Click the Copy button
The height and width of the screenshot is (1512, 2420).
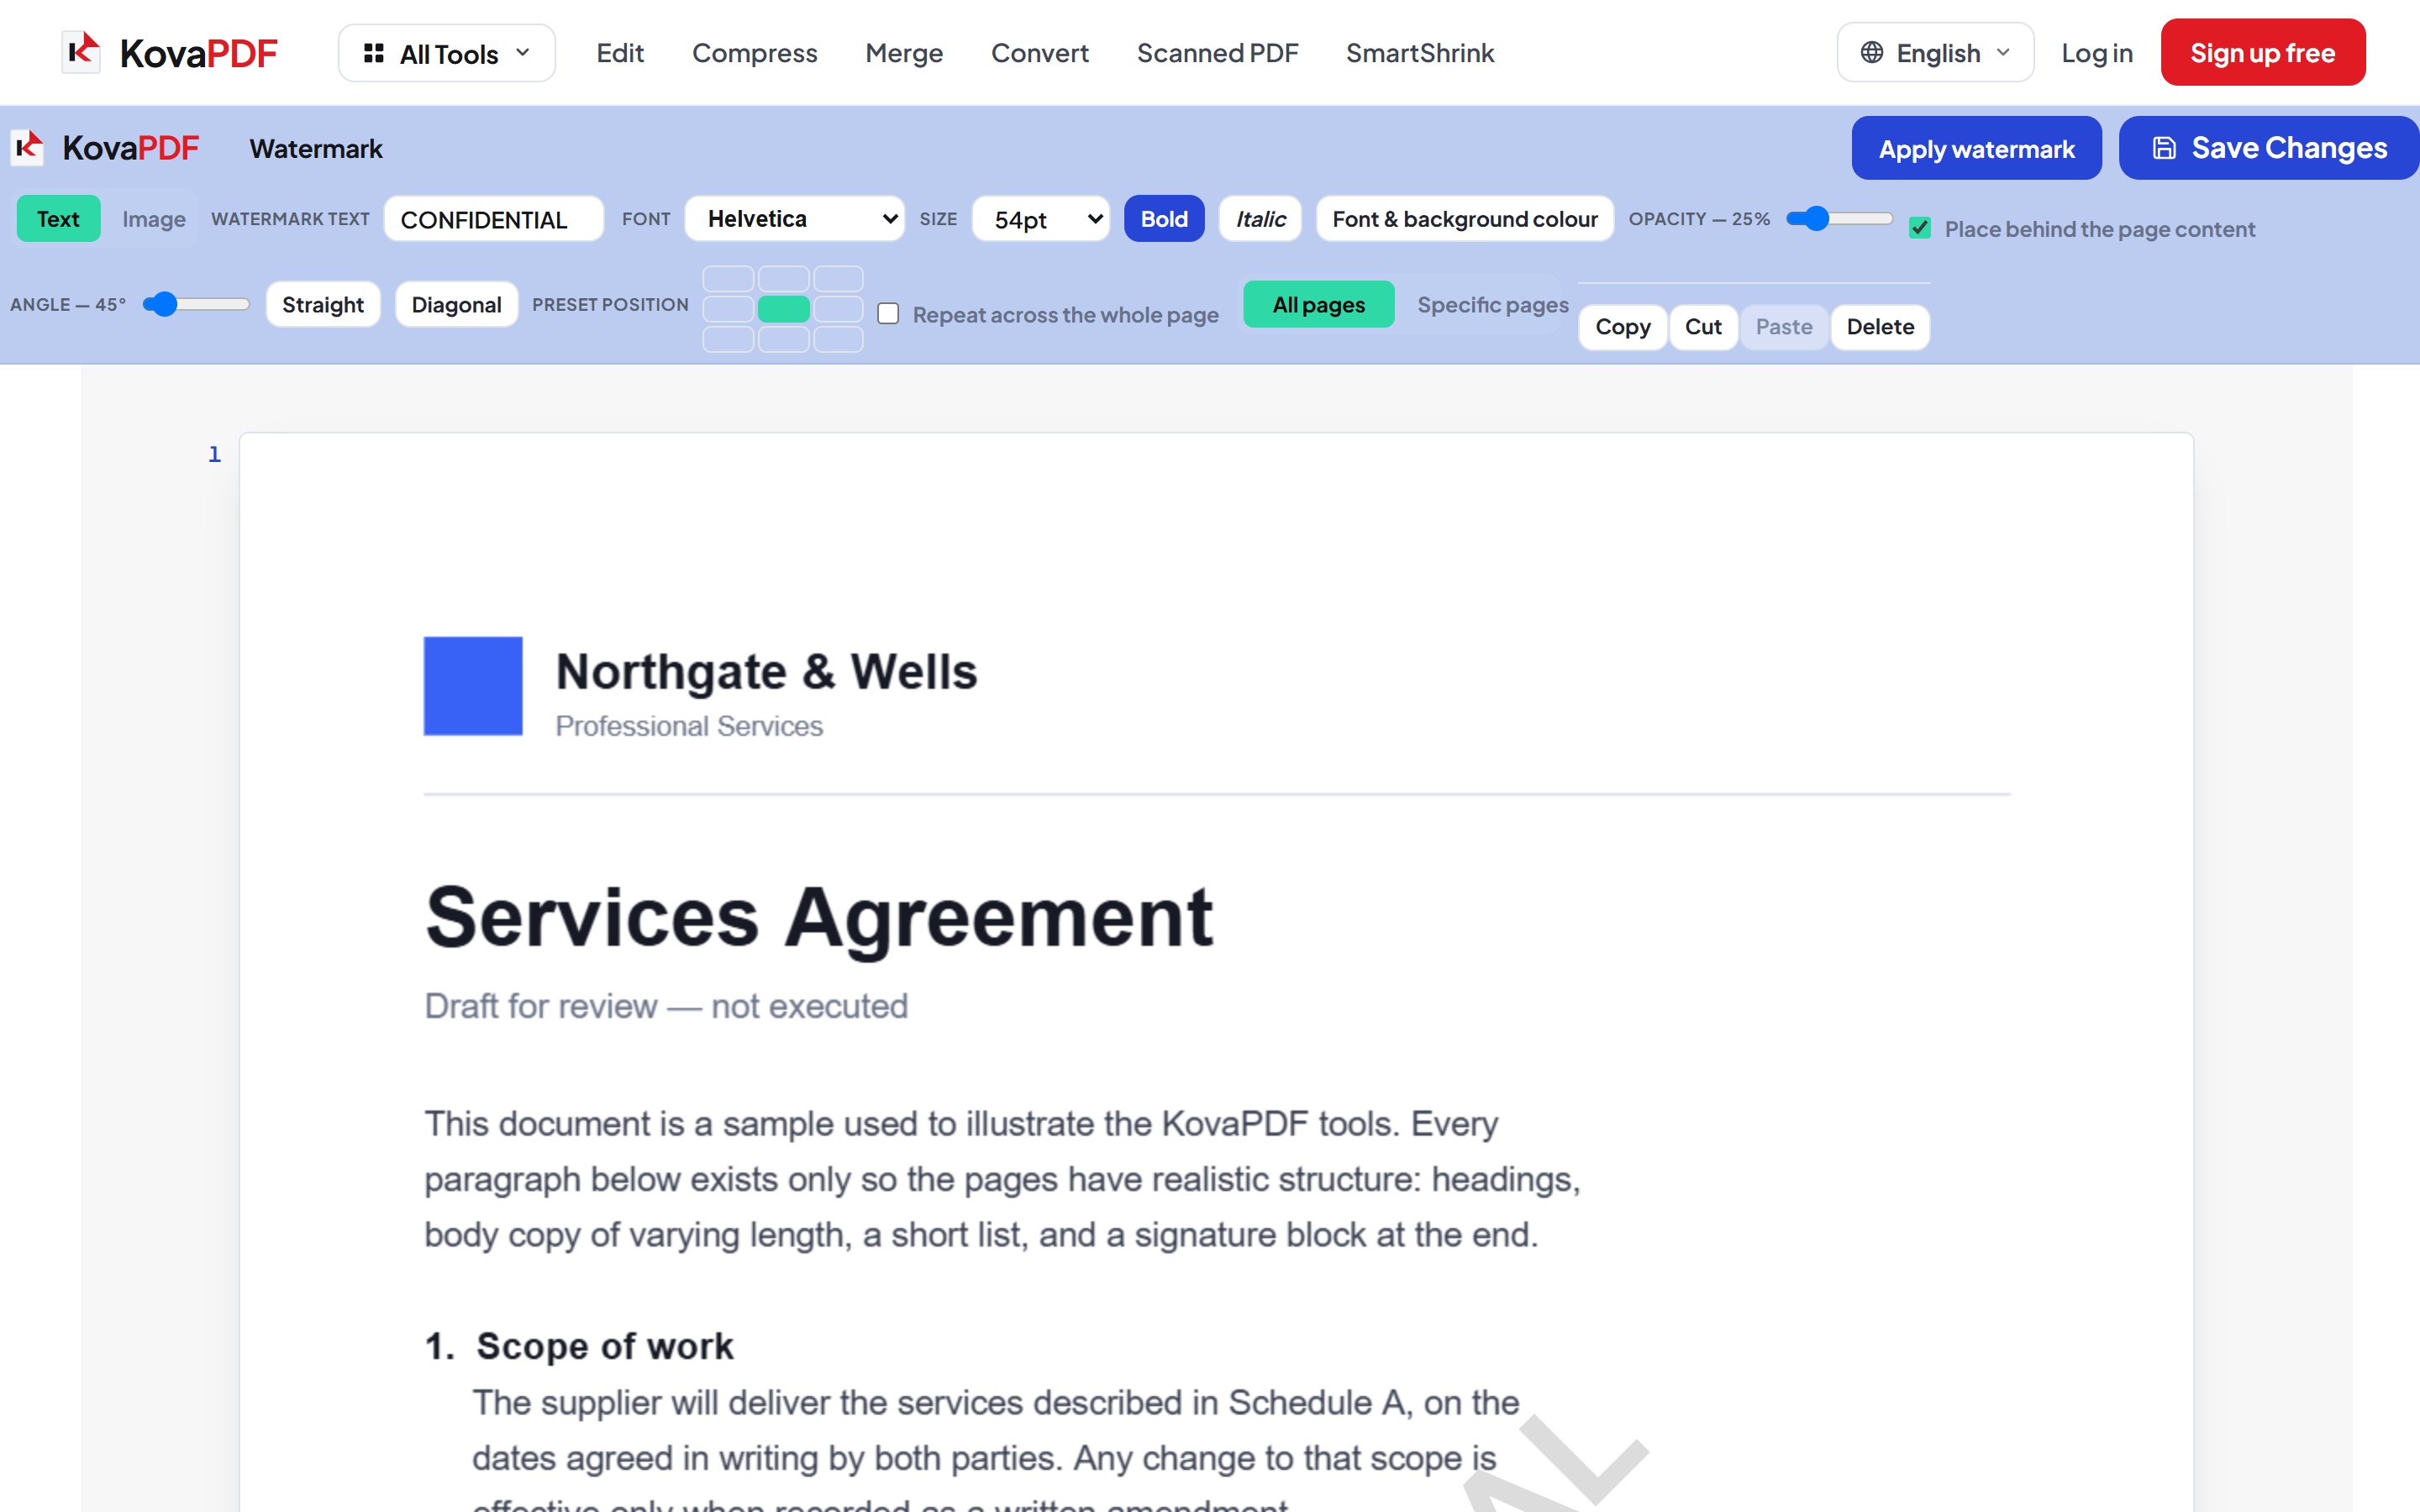point(1622,327)
